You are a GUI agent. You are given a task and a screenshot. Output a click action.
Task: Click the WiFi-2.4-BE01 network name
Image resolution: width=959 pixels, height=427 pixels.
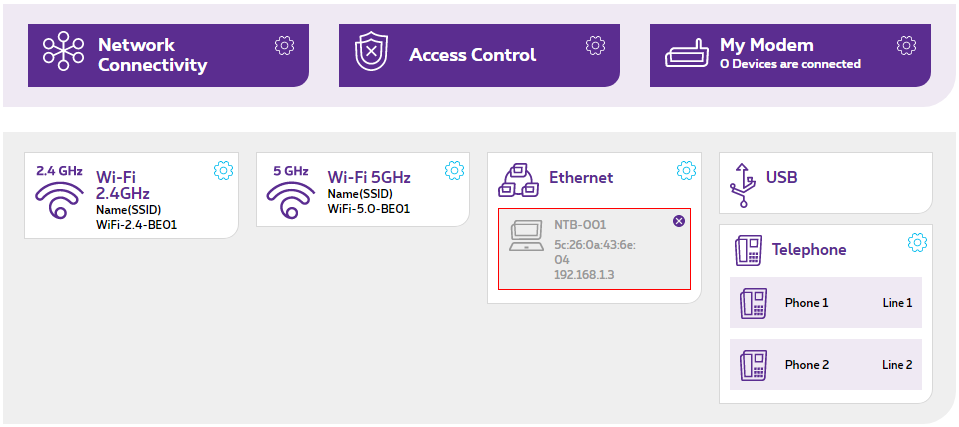pyautogui.click(x=136, y=224)
